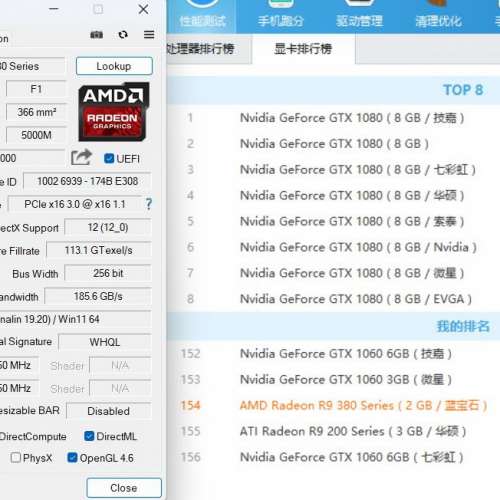500x500 pixels.
Task: Click the F1 revision field
Action: pos(36,89)
